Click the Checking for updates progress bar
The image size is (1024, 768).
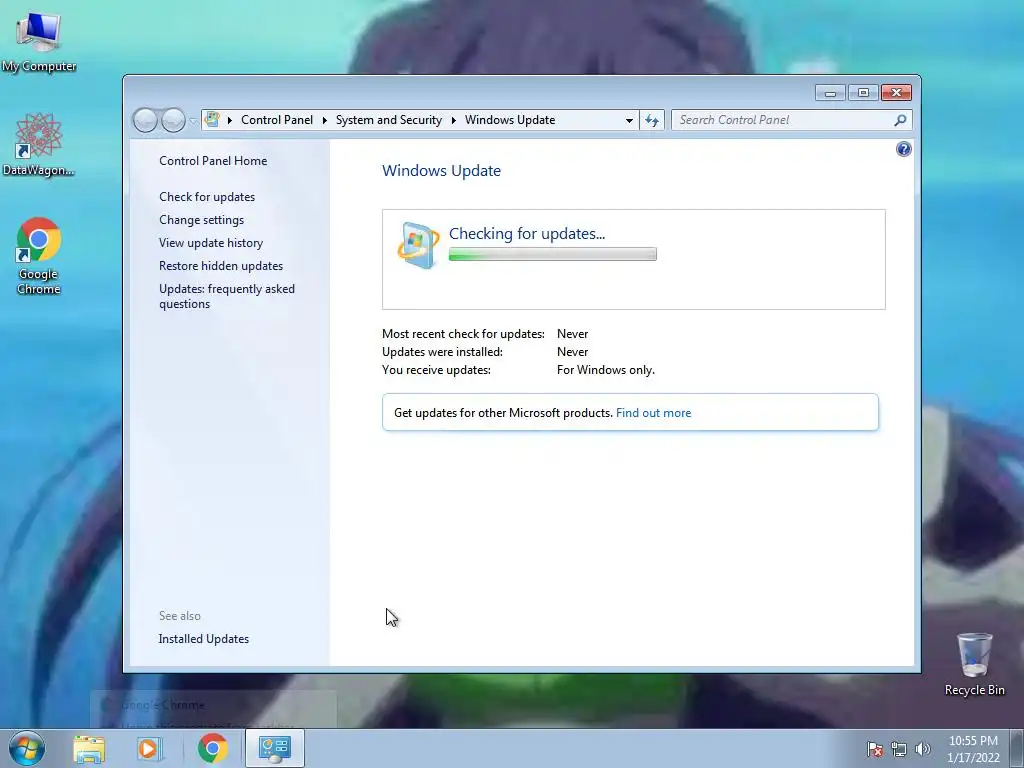tap(552, 254)
